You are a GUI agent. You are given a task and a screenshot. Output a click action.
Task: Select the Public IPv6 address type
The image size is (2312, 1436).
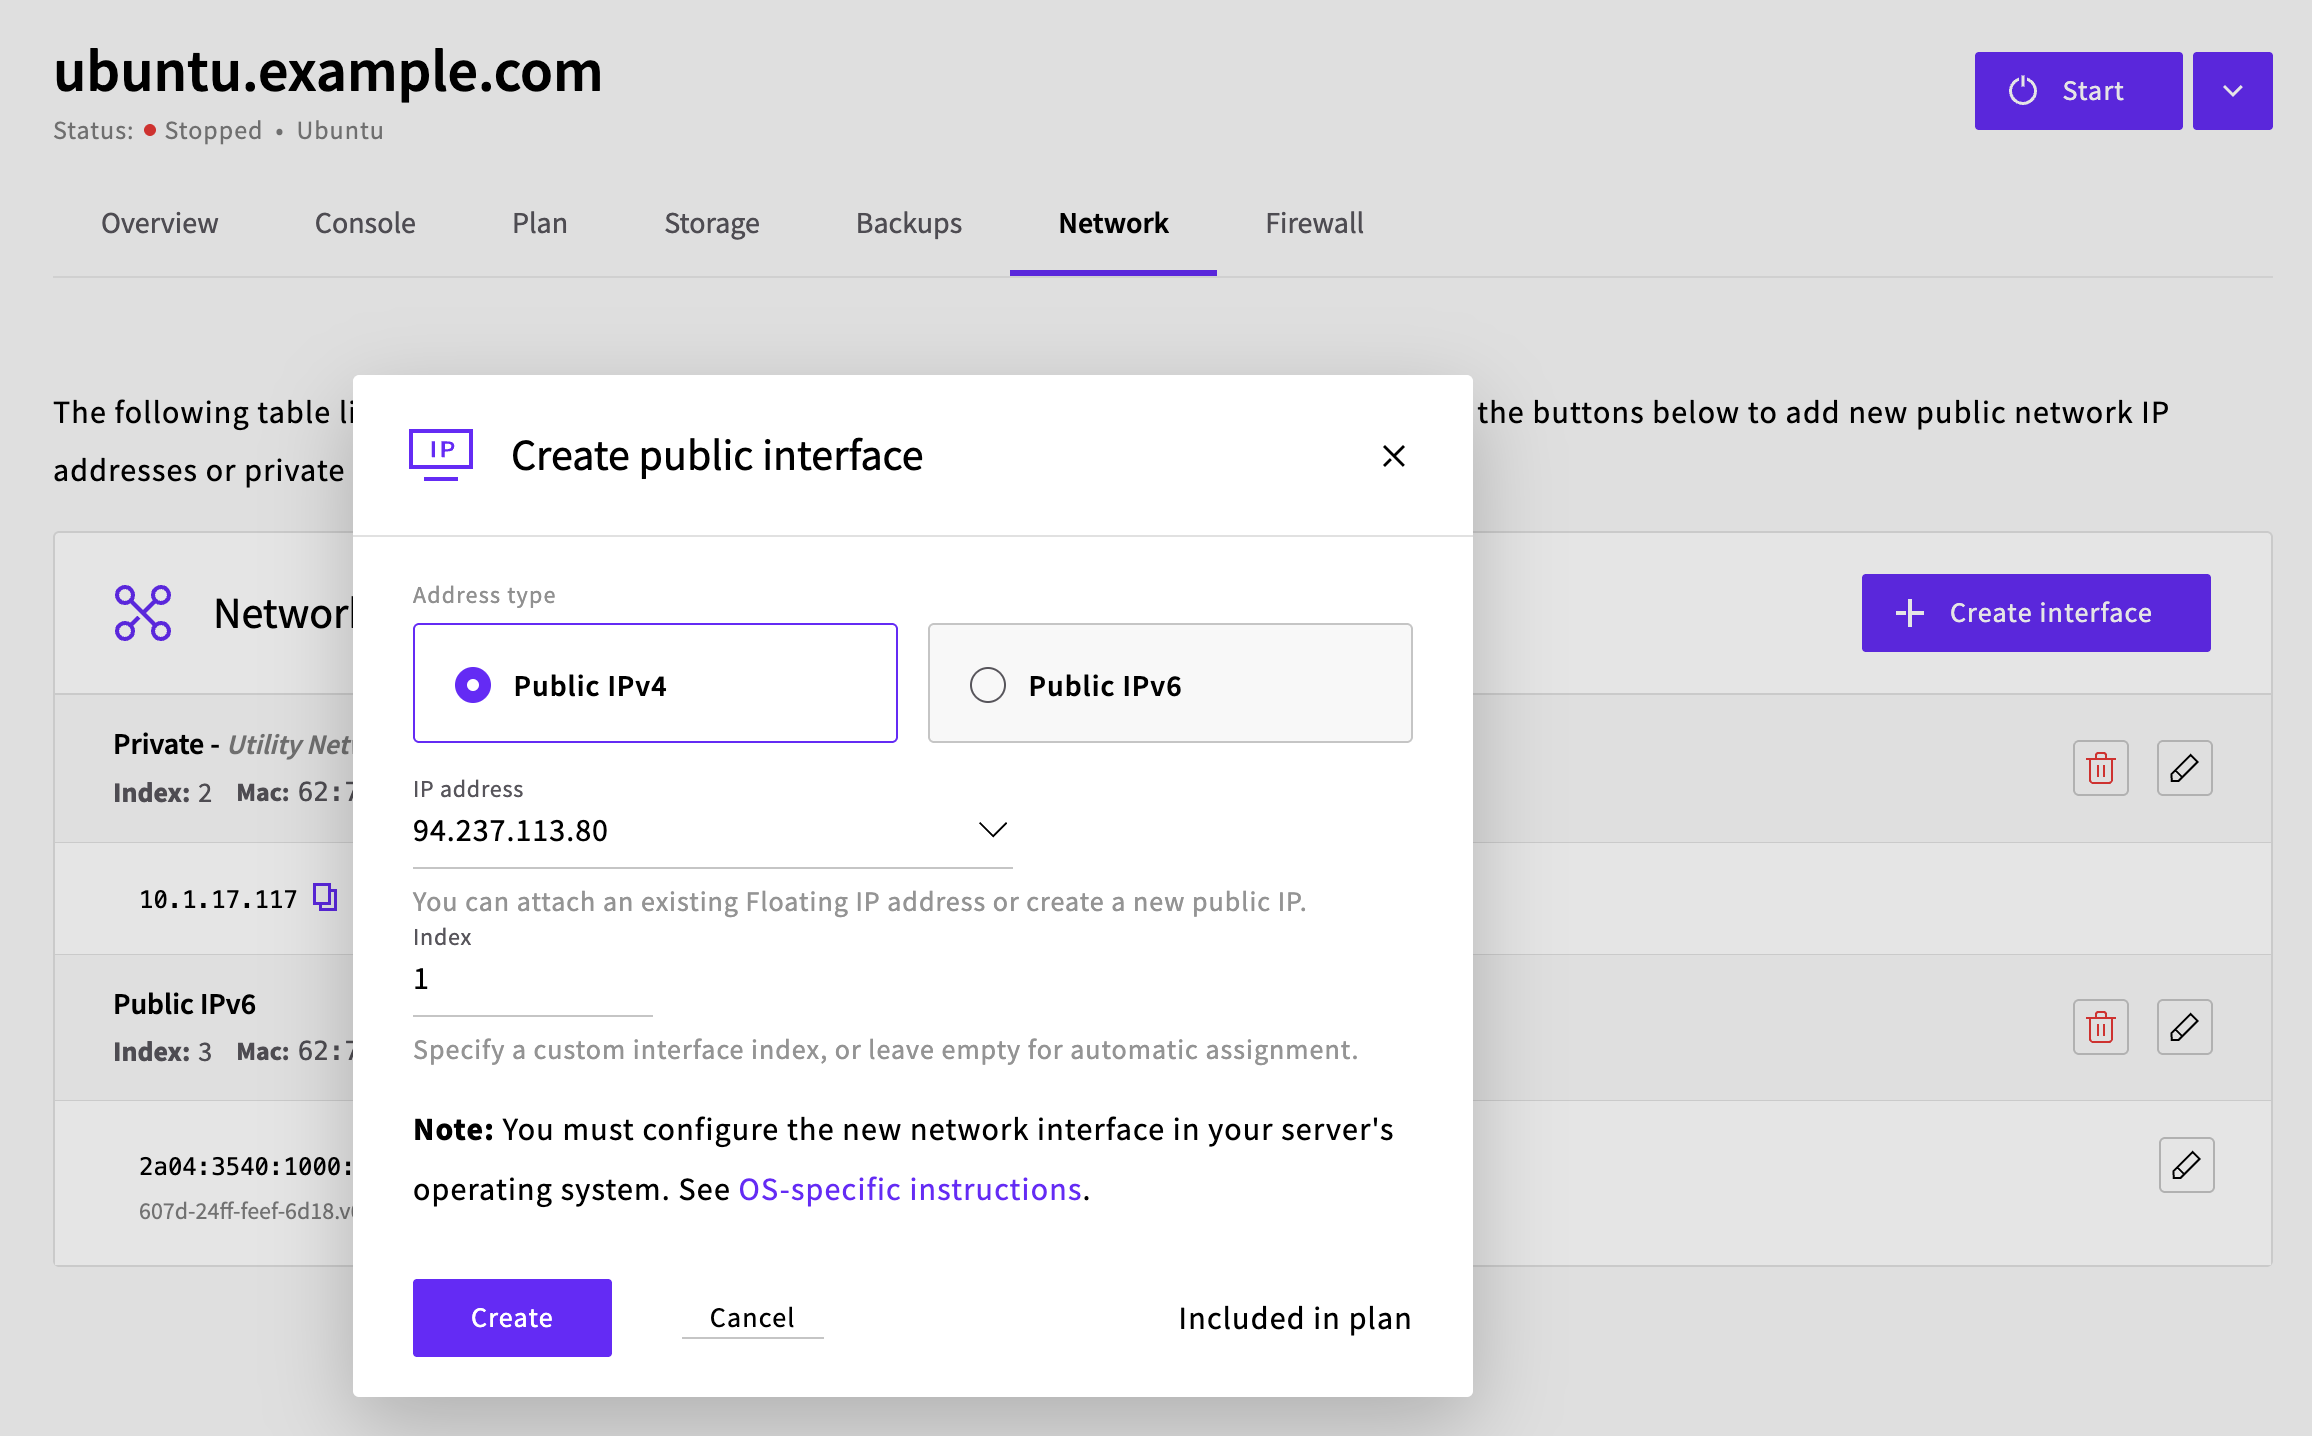pos(1170,684)
